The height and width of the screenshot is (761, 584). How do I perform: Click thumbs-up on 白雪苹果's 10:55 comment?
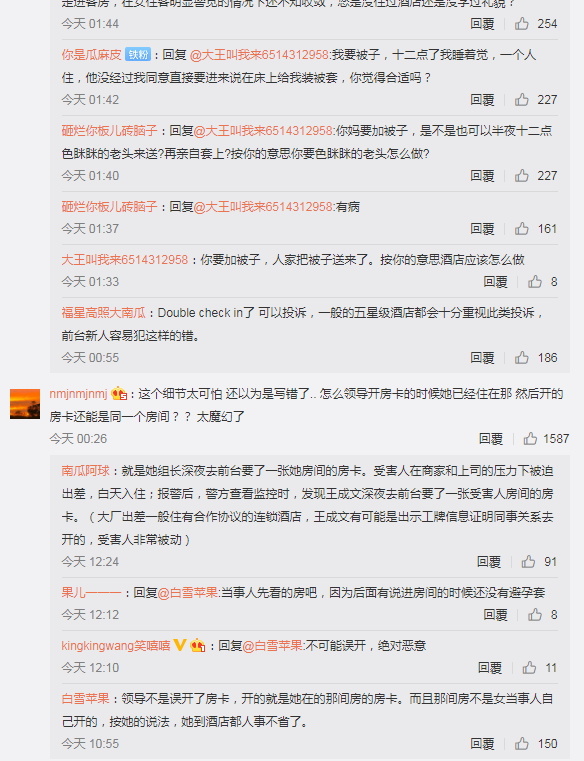pyautogui.click(x=522, y=744)
